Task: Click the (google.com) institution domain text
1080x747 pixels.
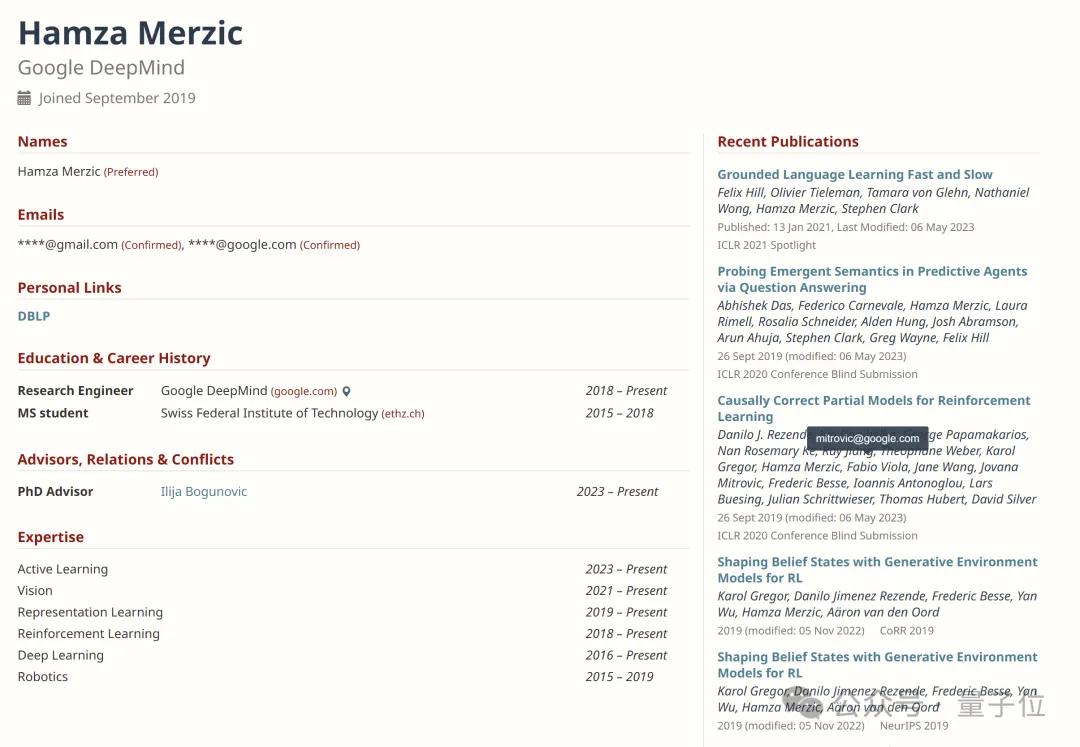Action: tap(304, 391)
